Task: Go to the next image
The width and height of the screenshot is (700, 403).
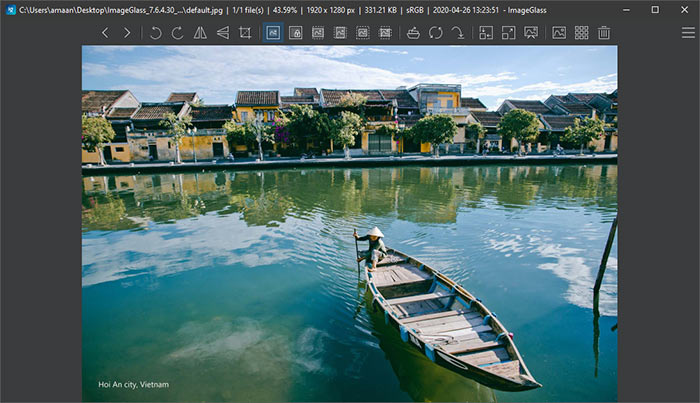Action: pyautogui.click(x=127, y=33)
